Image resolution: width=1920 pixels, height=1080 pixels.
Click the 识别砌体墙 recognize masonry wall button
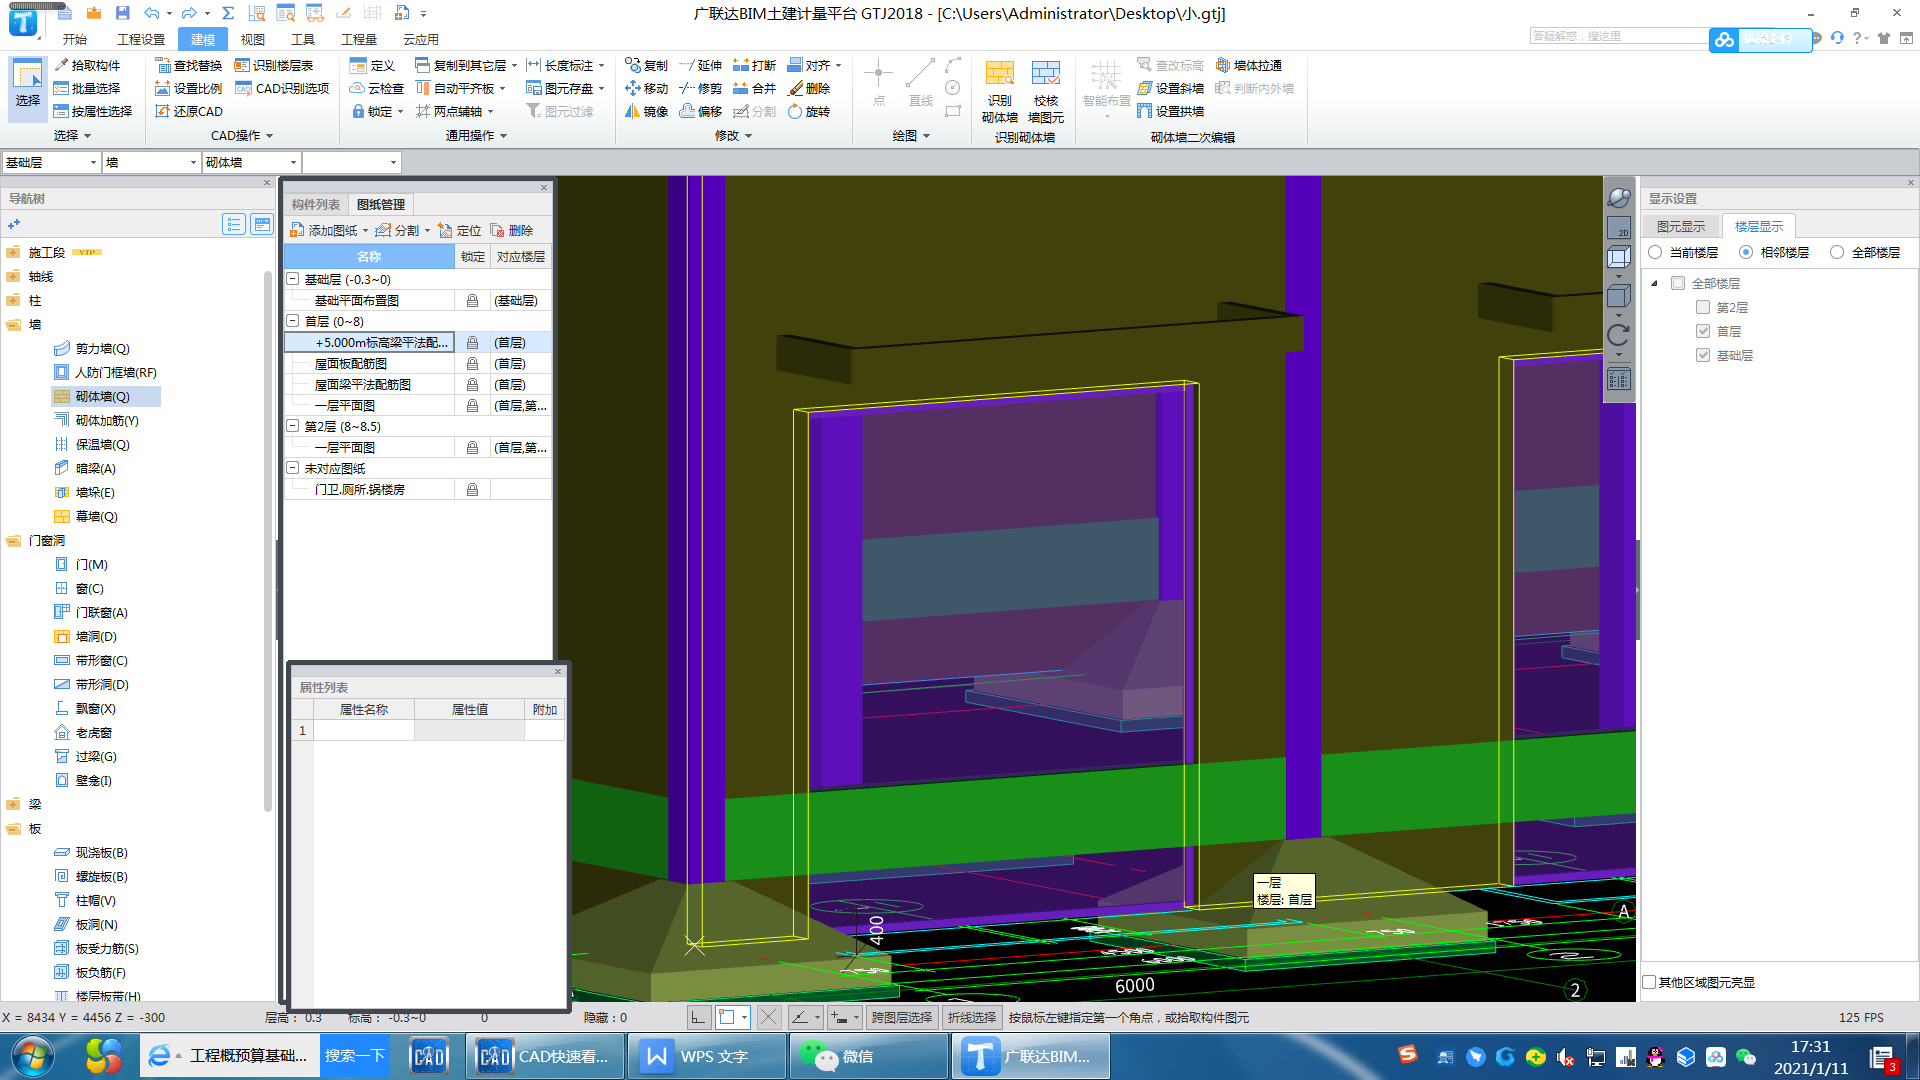click(1000, 91)
